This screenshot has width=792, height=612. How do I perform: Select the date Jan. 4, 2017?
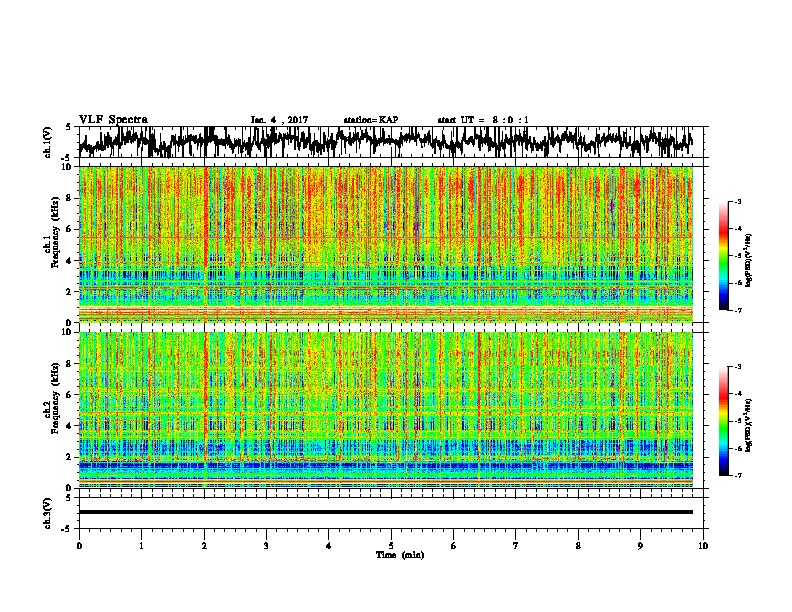[x=279, y=120]
